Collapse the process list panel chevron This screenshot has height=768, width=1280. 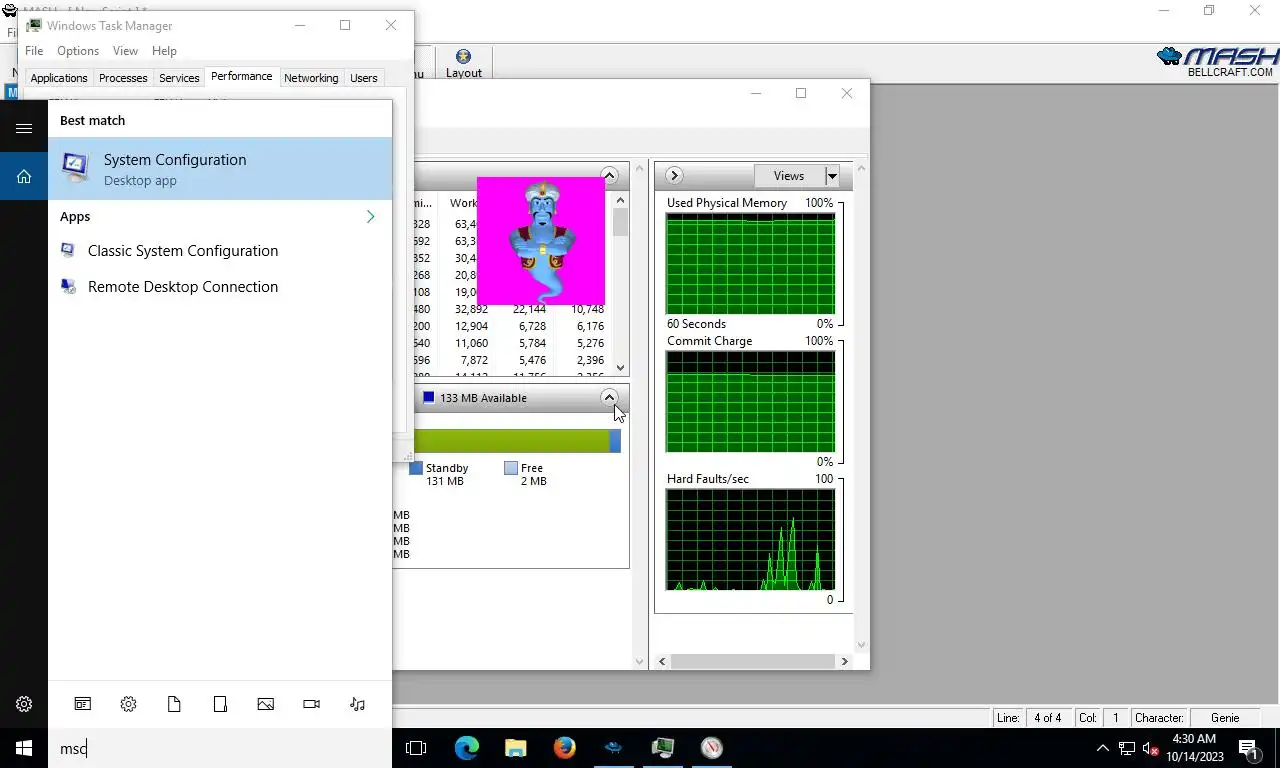609,176
